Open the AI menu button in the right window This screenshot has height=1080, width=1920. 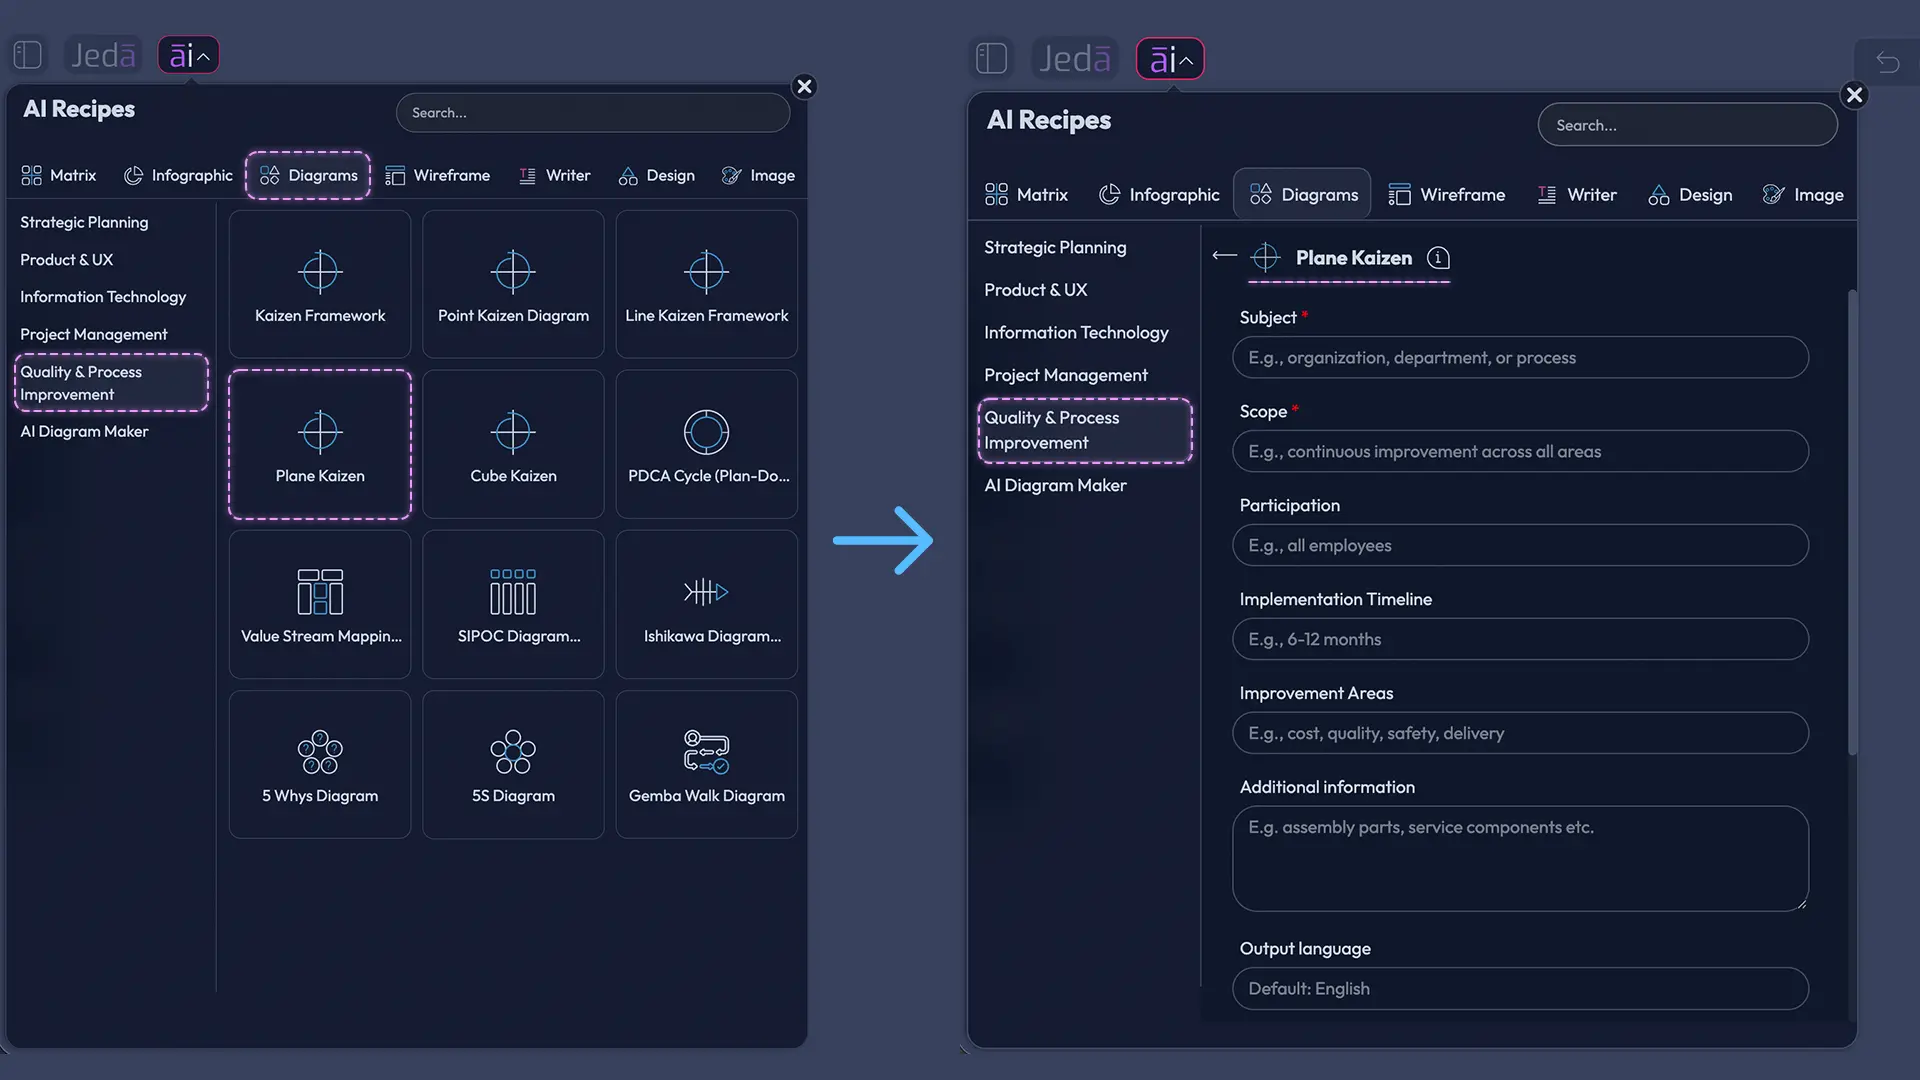1170,59
